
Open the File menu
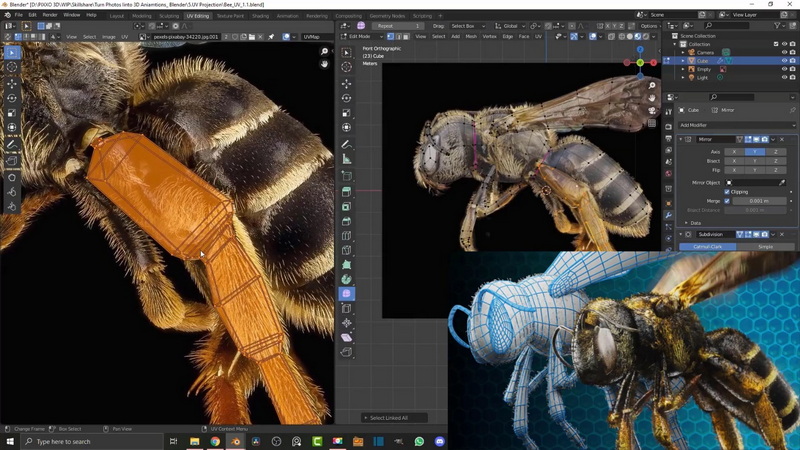pos(18,15)
